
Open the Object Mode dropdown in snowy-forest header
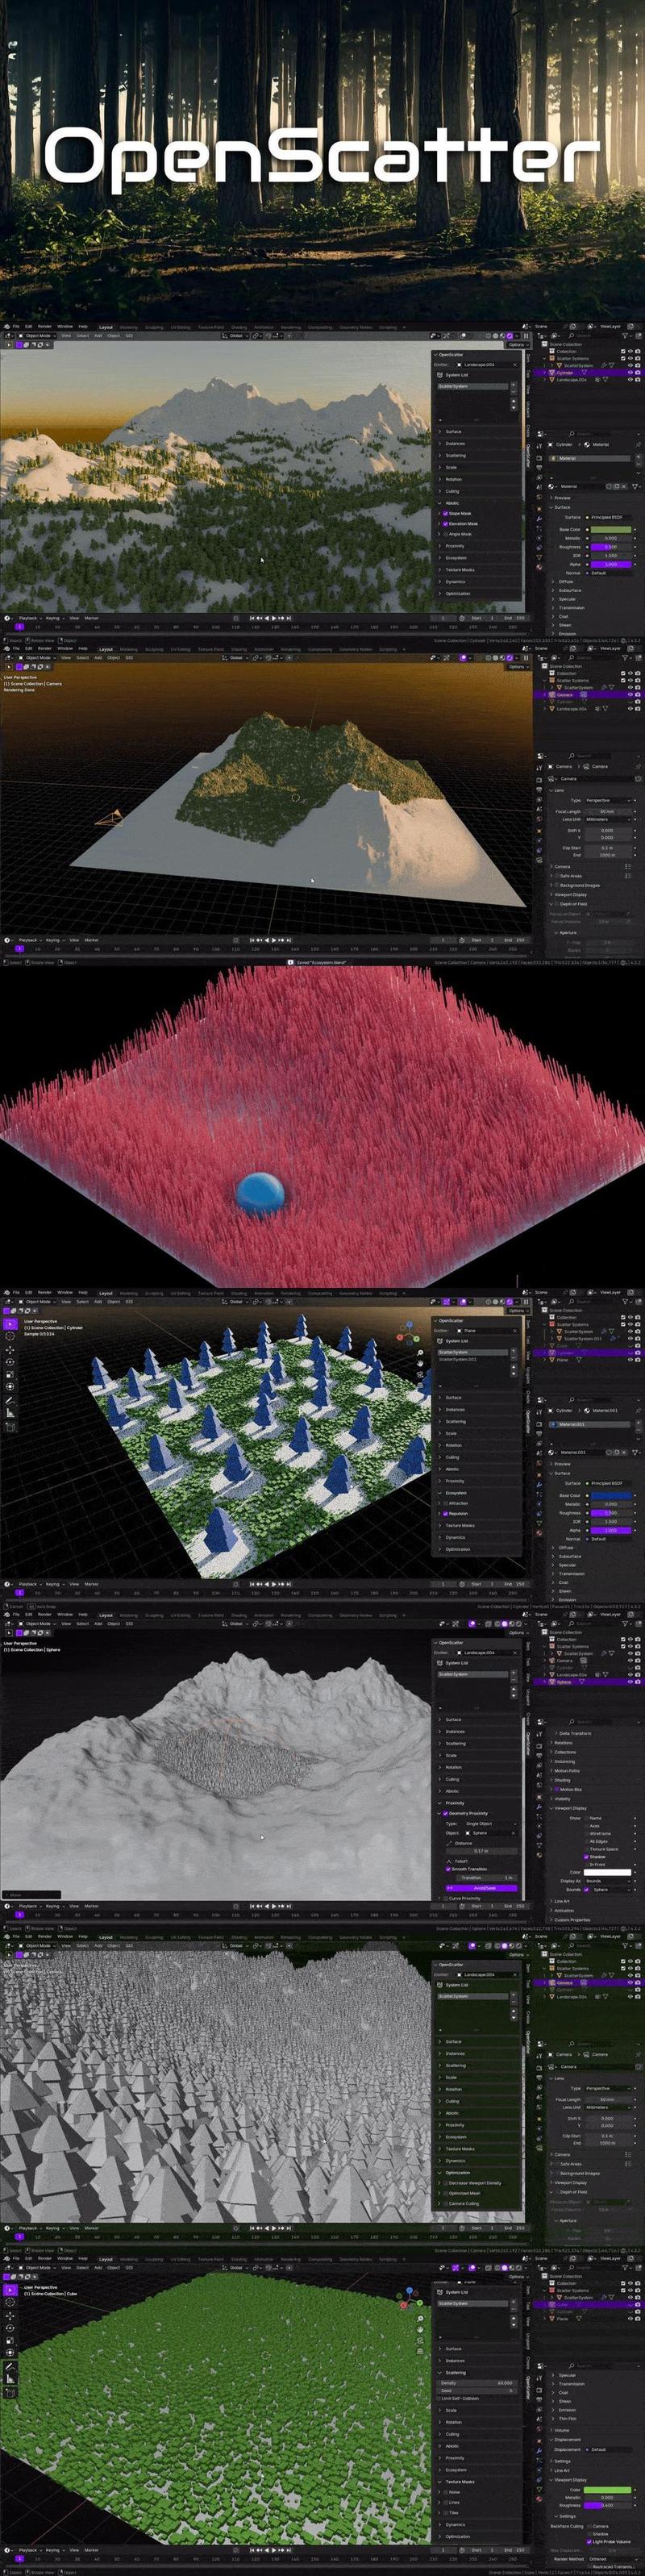pyautogui.click(x=37, y=336)
